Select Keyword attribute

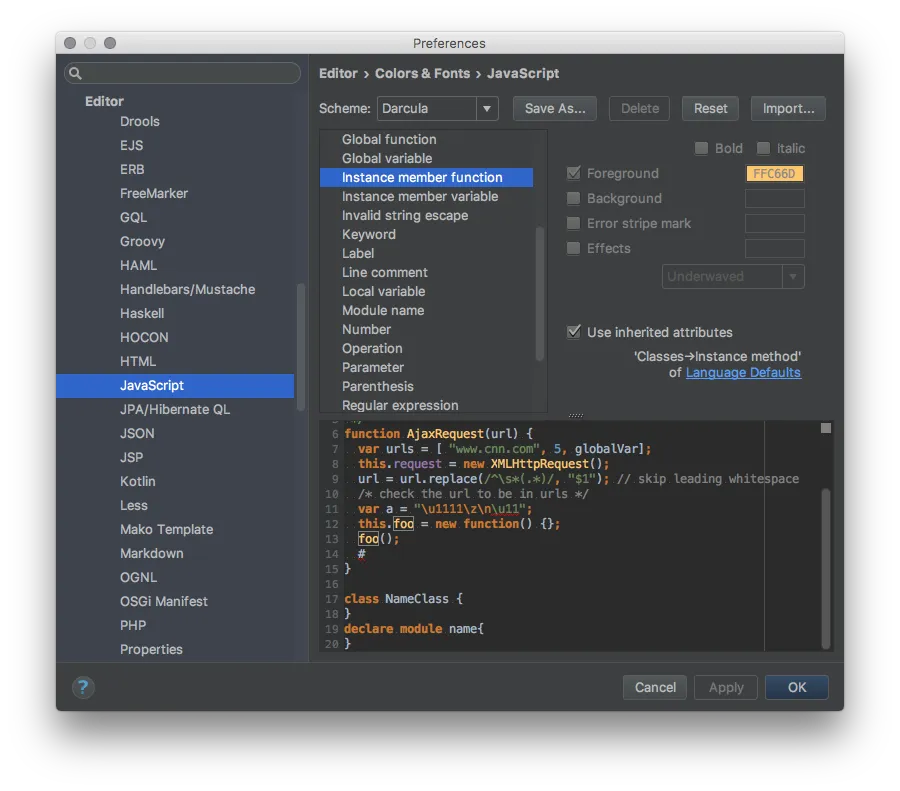(368, 234)
